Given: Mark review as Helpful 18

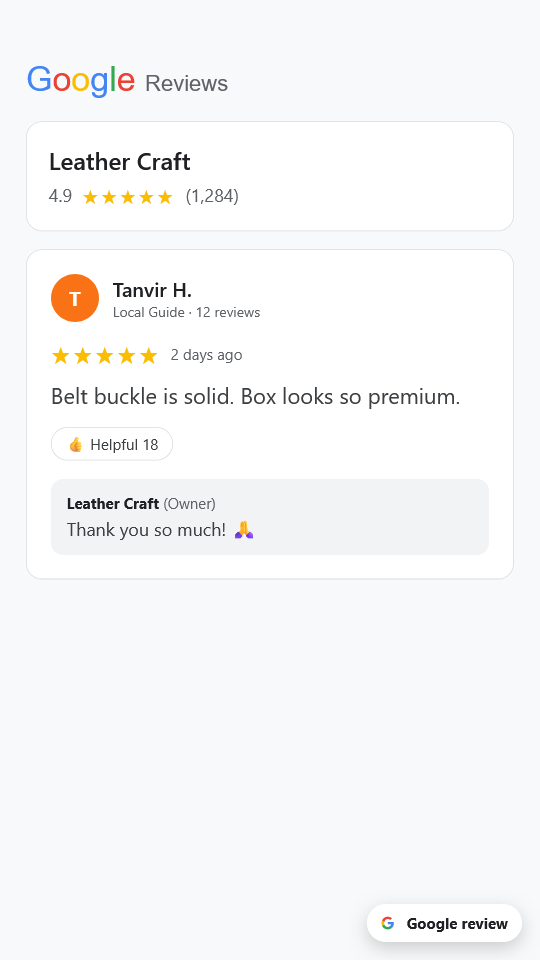Looking at the screenshot, I should point(112,444).
